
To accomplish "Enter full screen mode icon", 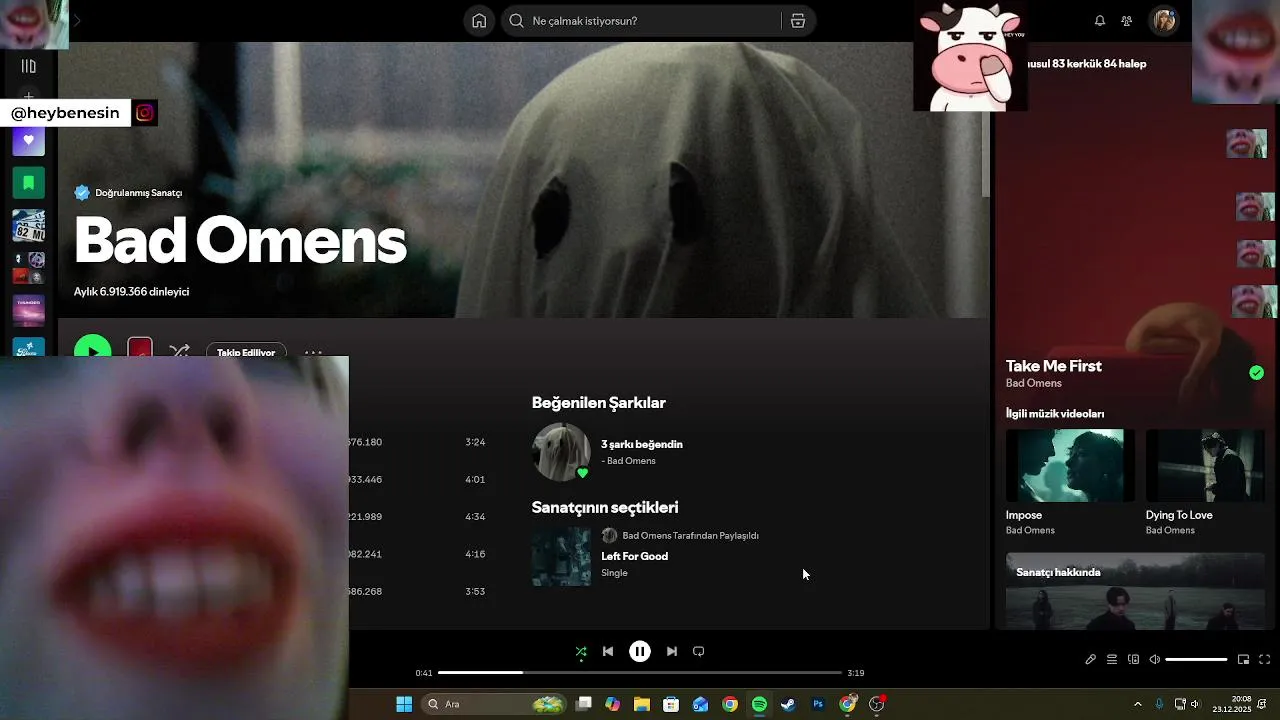I will tap(1264, 659).
